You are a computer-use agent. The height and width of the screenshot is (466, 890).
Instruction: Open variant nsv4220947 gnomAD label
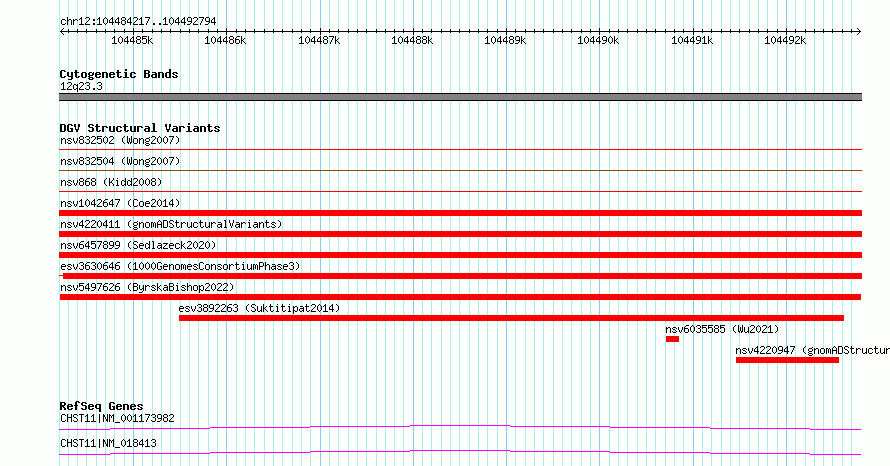point(812,350)
